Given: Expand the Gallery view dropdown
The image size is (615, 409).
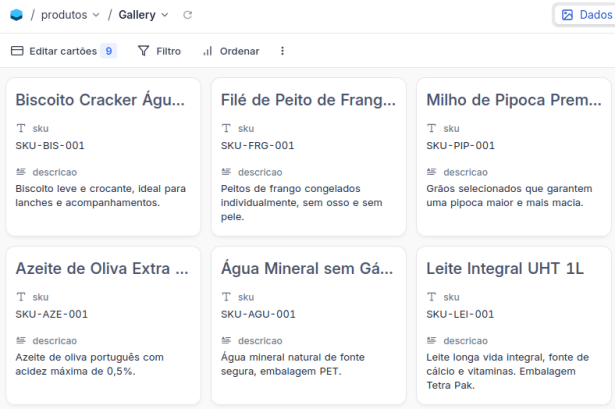Looking at the screenshot, I should pos(164,15).
